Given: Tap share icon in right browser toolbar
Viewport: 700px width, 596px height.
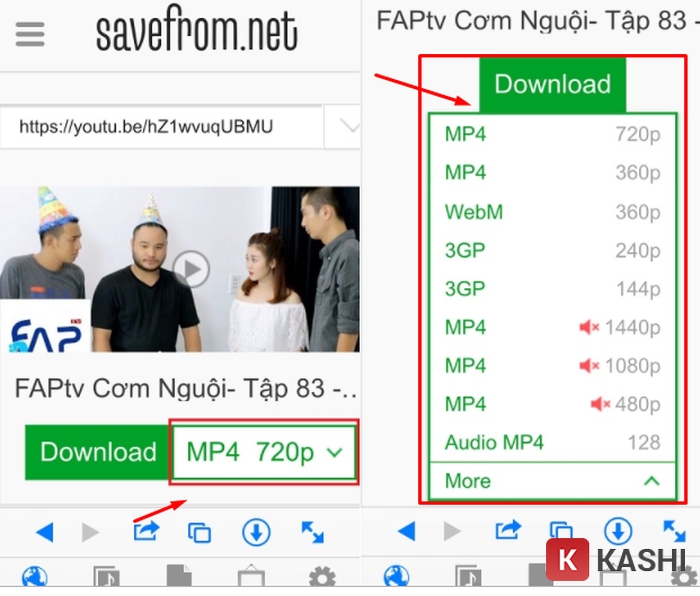Looking at the screenshot, I should pos(508,530).
